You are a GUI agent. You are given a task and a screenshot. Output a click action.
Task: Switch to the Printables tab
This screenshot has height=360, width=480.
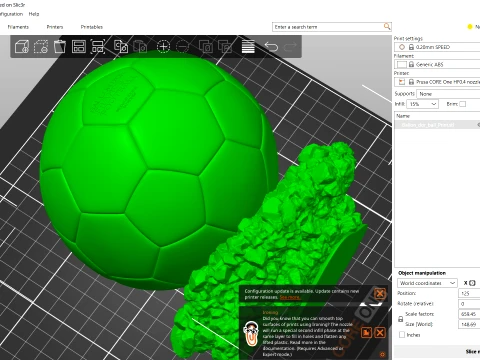(x=92, y=27)
